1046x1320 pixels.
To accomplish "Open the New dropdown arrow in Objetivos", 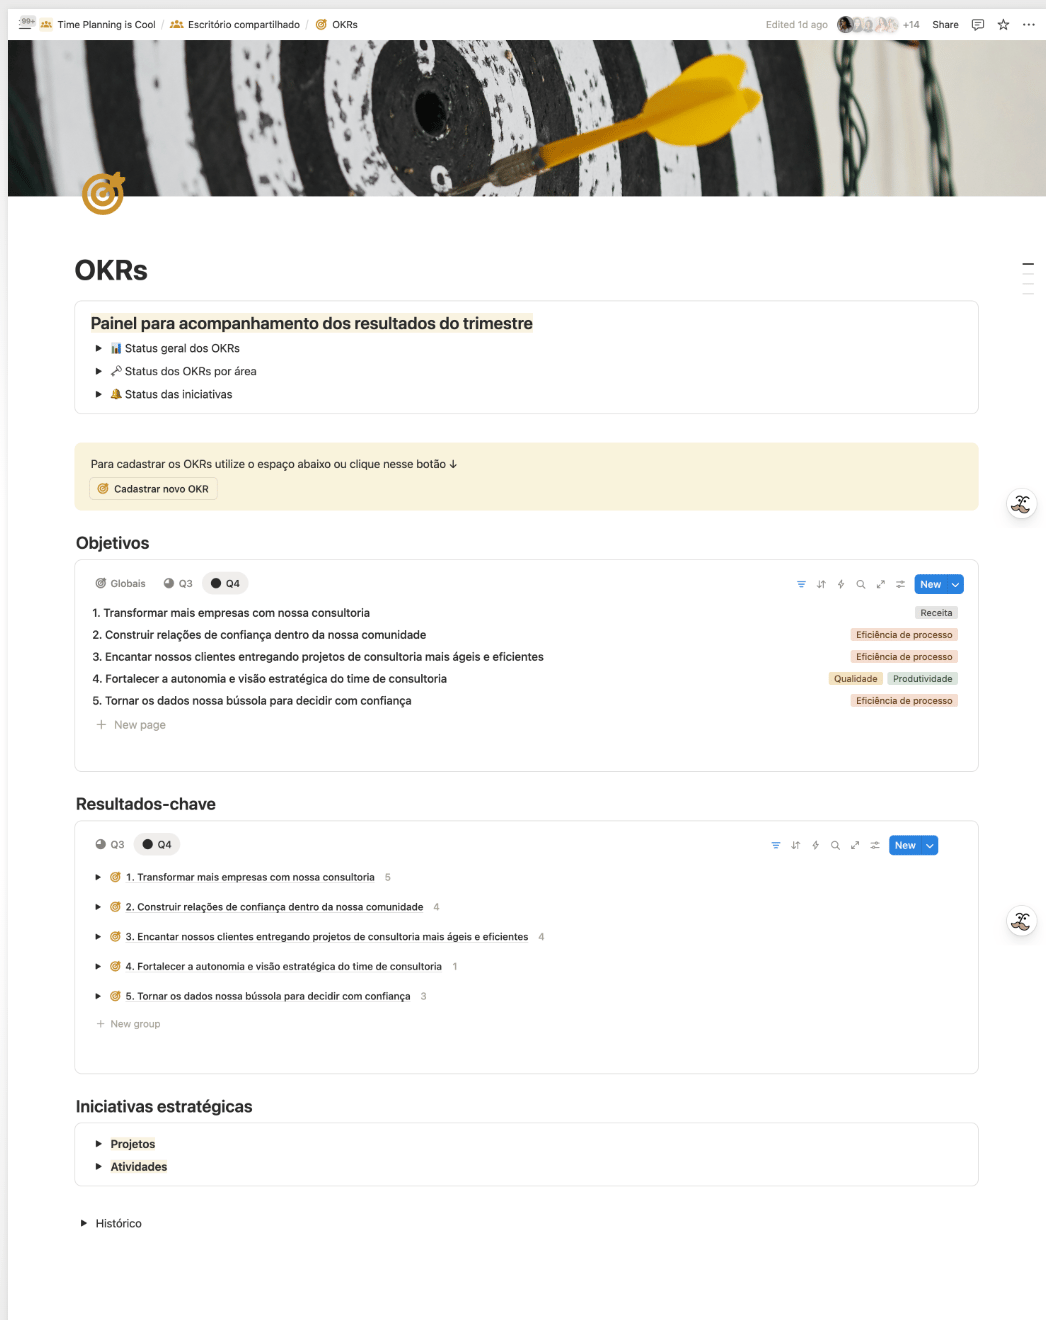I will click(955, 585).
